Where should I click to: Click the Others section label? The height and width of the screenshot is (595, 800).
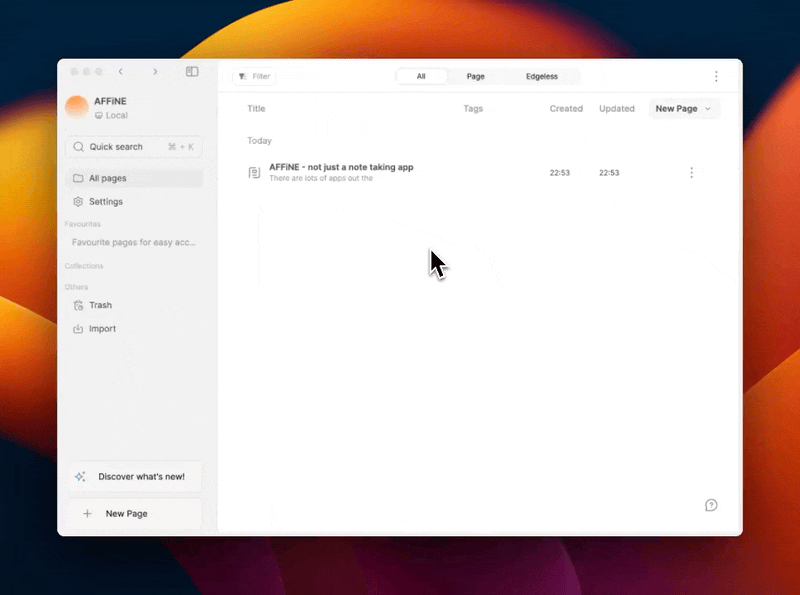(x=77, y=287)
